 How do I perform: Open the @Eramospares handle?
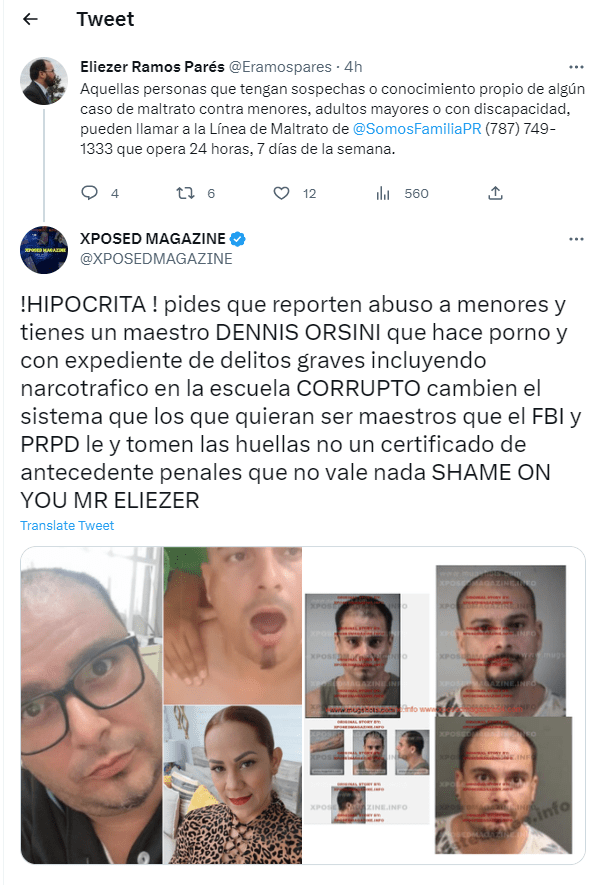[280, 67]
